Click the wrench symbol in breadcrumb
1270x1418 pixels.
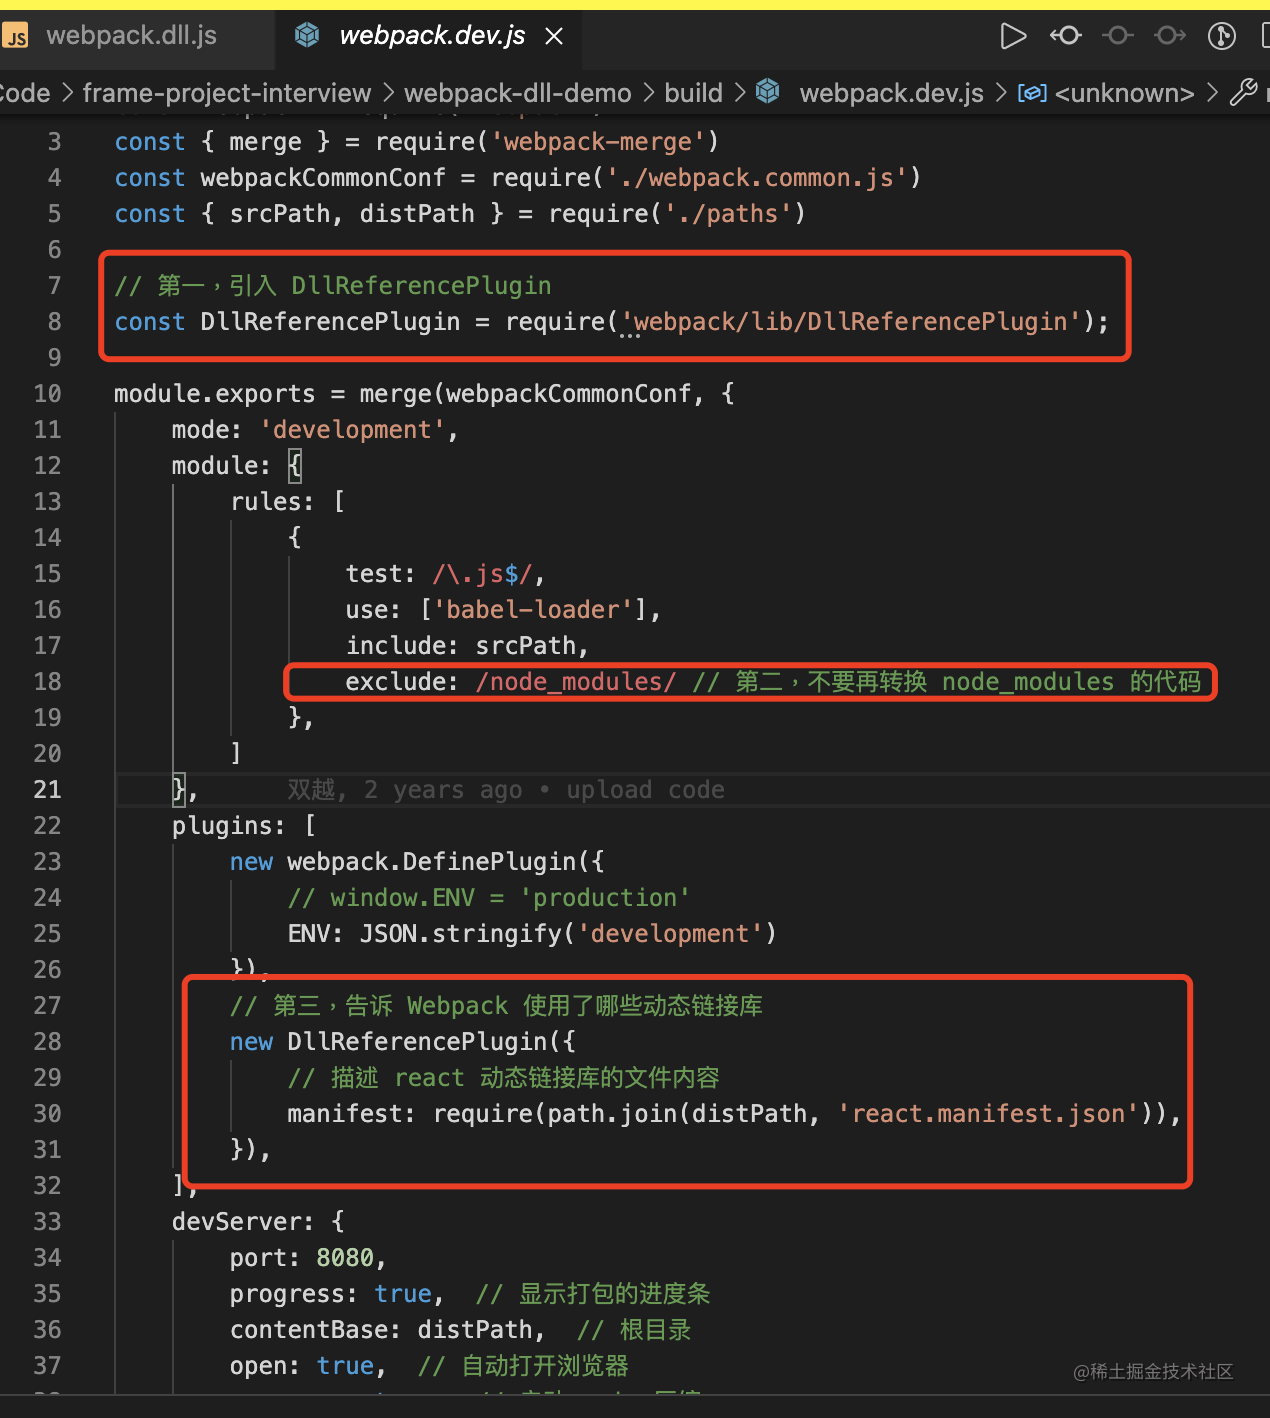click(x=1243, y=93)
